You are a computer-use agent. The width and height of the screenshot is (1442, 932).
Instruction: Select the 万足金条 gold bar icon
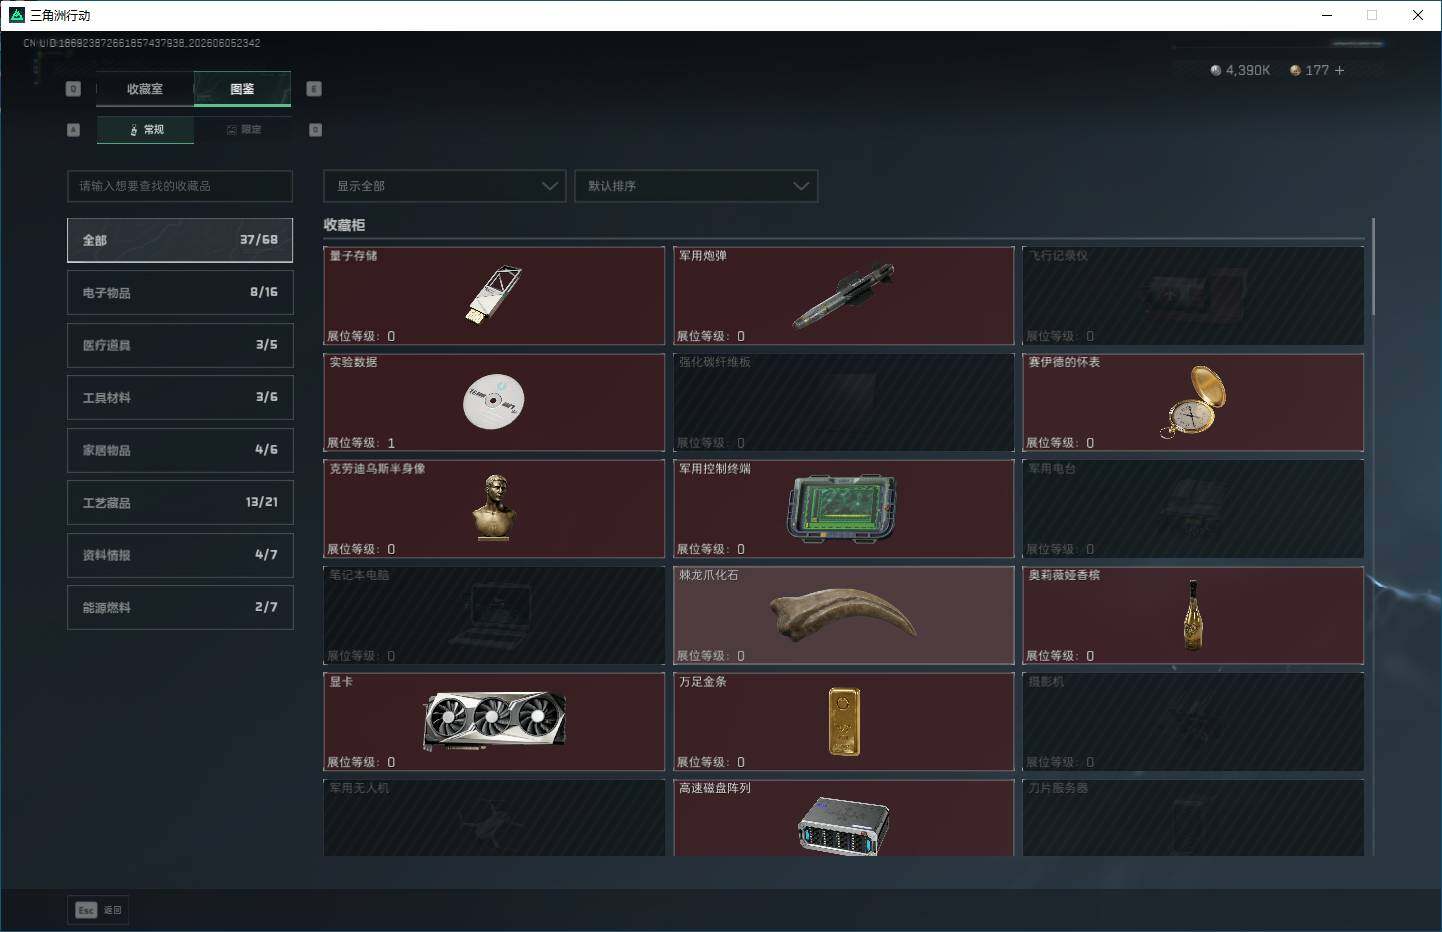(x=844, y=721)
